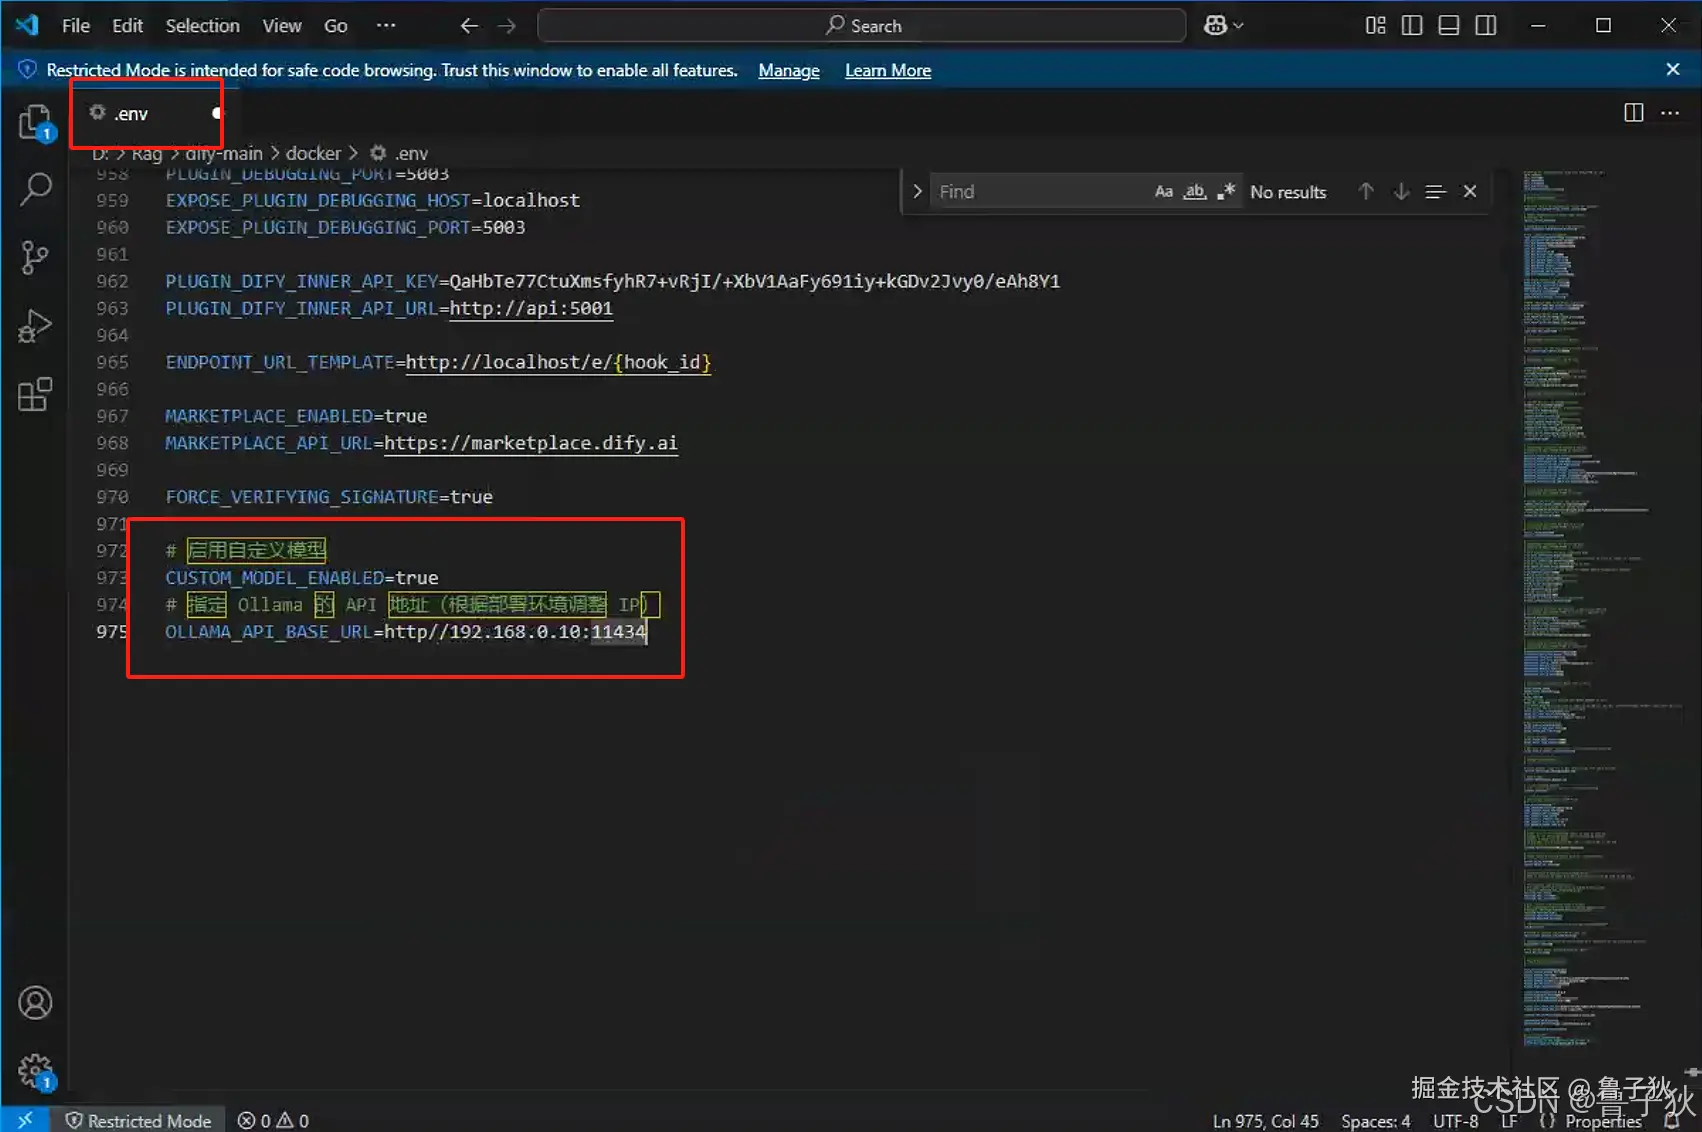This screenshot has height=1132, width=1702.
Task: Show the errors and warnings count panel
Action: [x=273, y=1121]
